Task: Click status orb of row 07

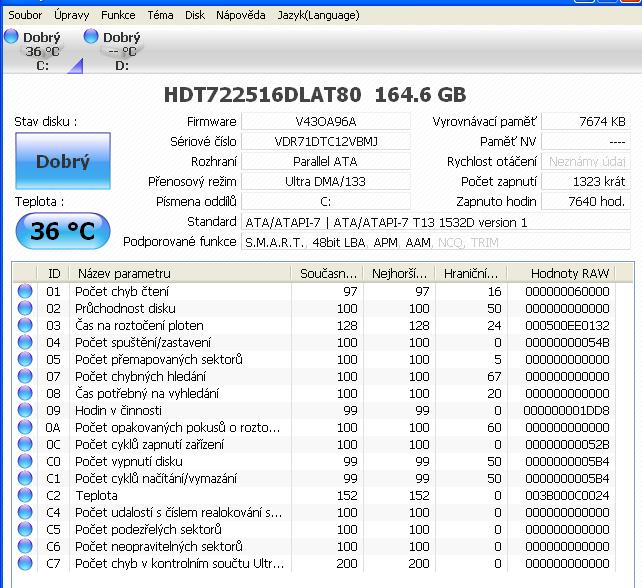Action: click(x=25, y=376)
